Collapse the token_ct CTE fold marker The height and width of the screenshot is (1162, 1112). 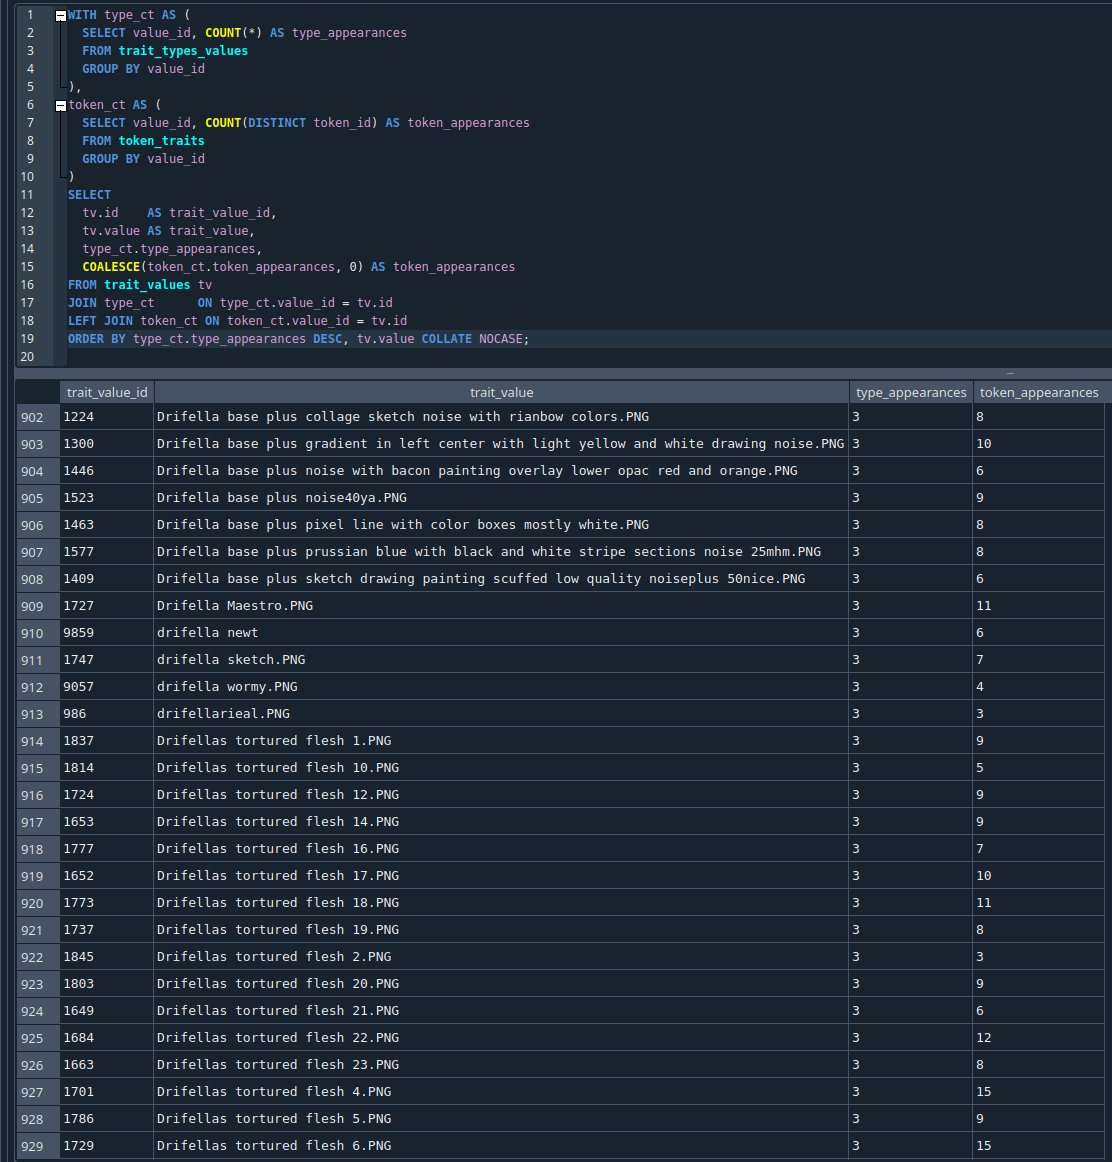[x=61, y=106]
